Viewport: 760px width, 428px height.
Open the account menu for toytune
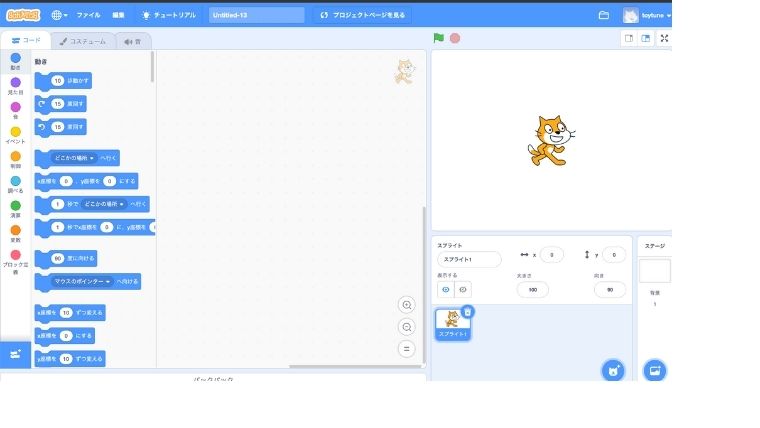[x=647, y=16]
